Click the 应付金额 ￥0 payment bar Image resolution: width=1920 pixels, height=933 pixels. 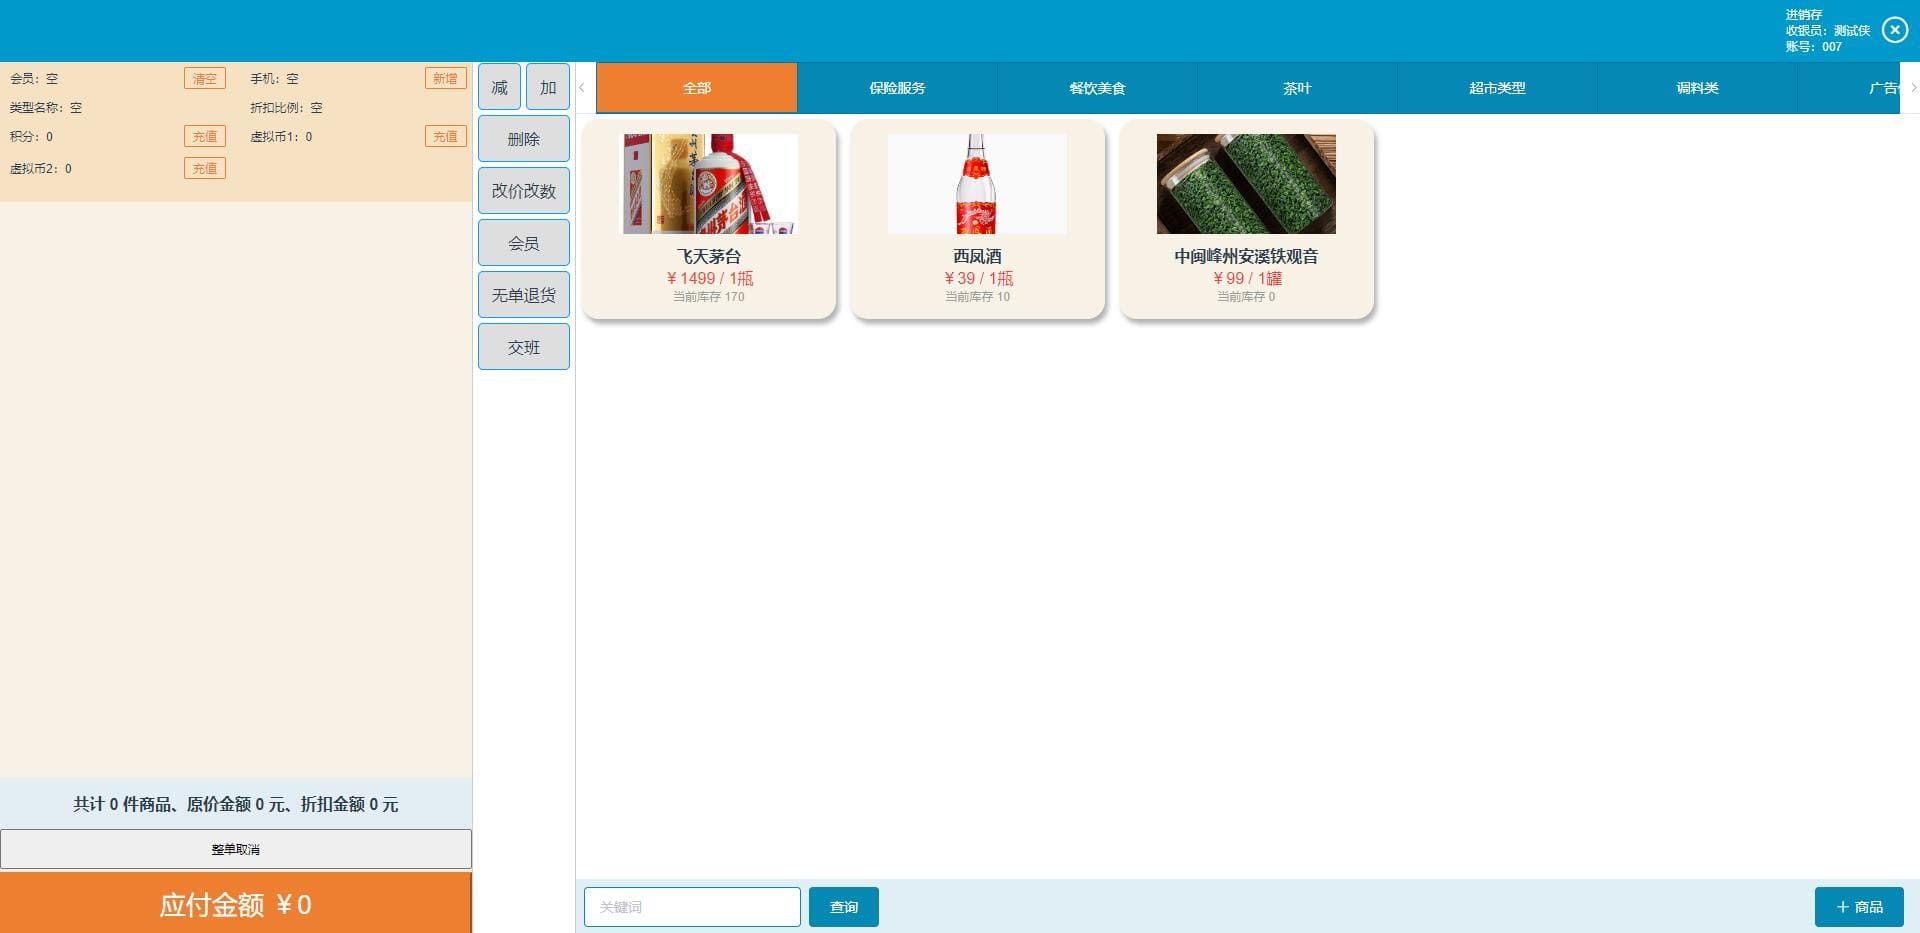pyautogui.click(x=236, y=904)
